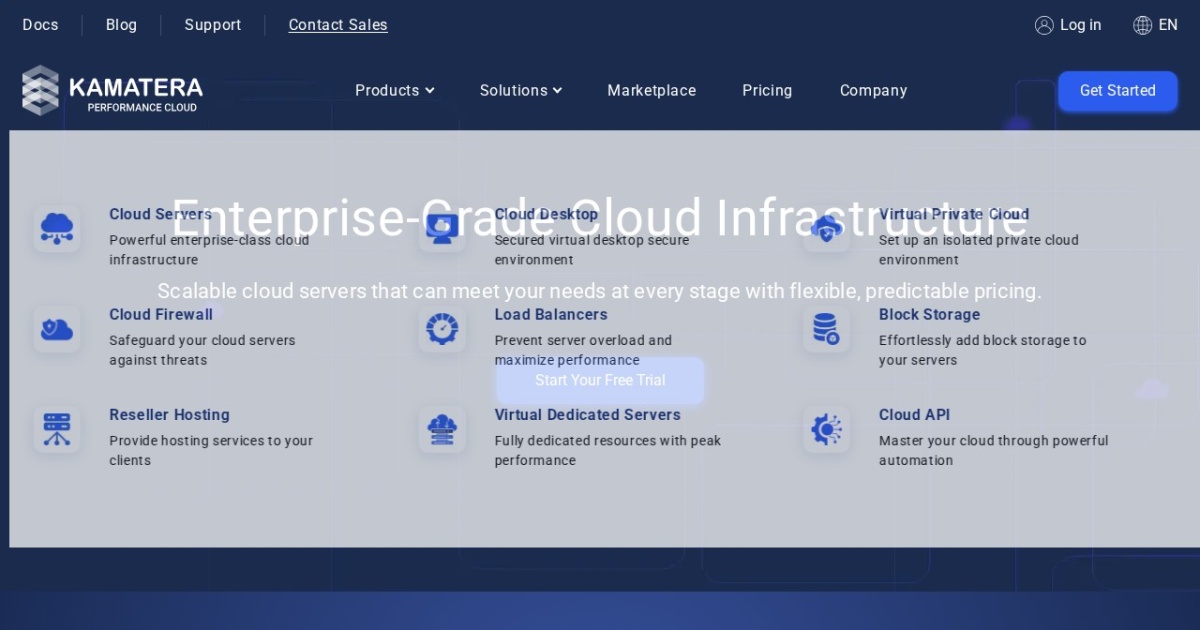This screenshot has height=630, width=1200.
Task: Click the Cloud Desktop icon
Action: pyautogui.click(x=442, y=229)
